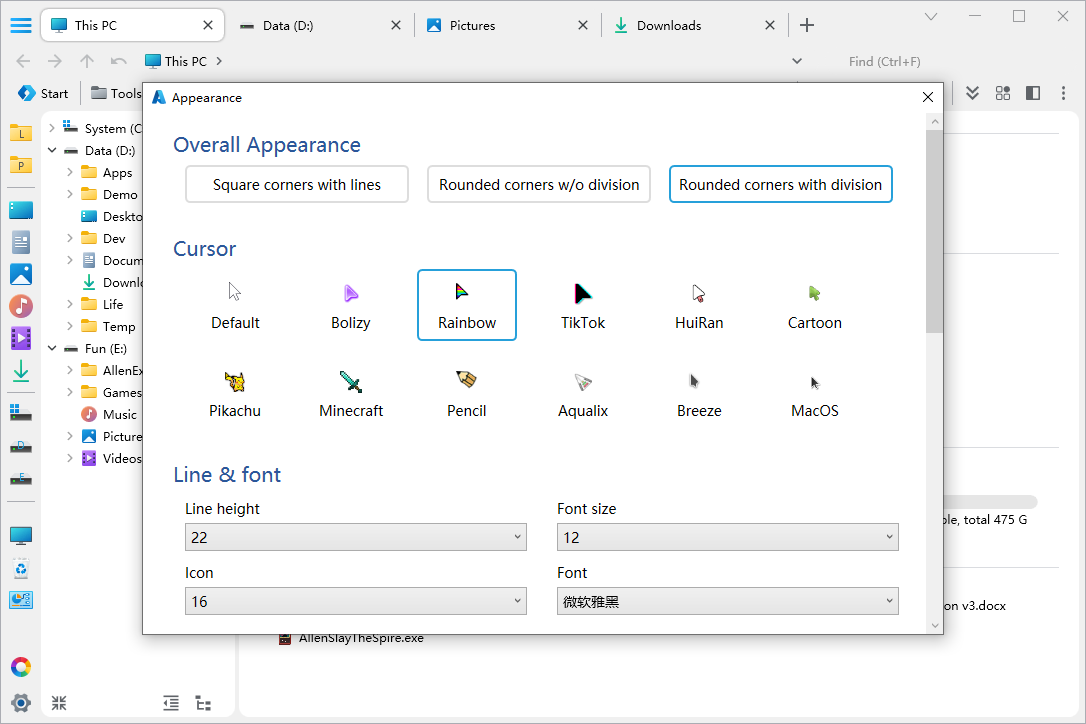The width and height of the screenshot is (1086, 724).
Task: Open the Font size dropdown
Action: click(727, 537)
